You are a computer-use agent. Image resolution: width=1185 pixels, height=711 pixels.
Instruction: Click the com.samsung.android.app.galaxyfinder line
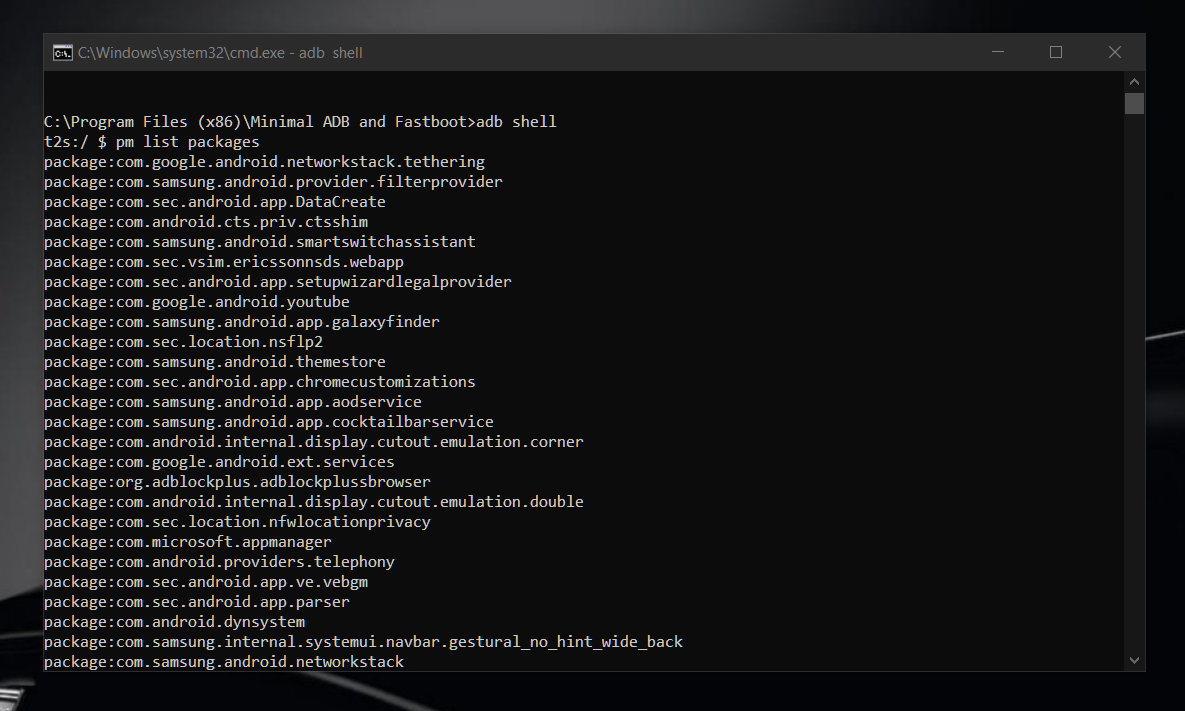click(242, 322)
